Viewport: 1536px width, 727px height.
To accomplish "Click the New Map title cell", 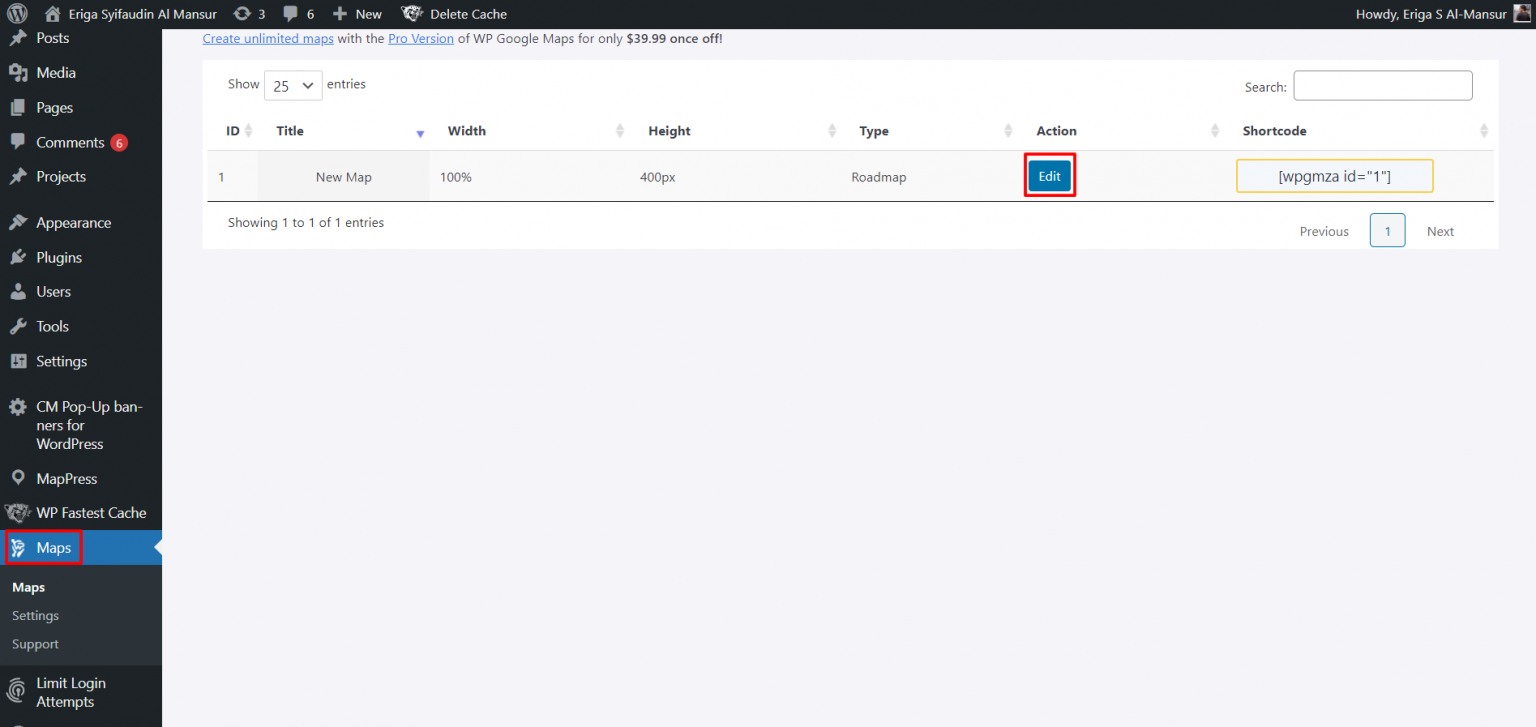I will (344, 177).
